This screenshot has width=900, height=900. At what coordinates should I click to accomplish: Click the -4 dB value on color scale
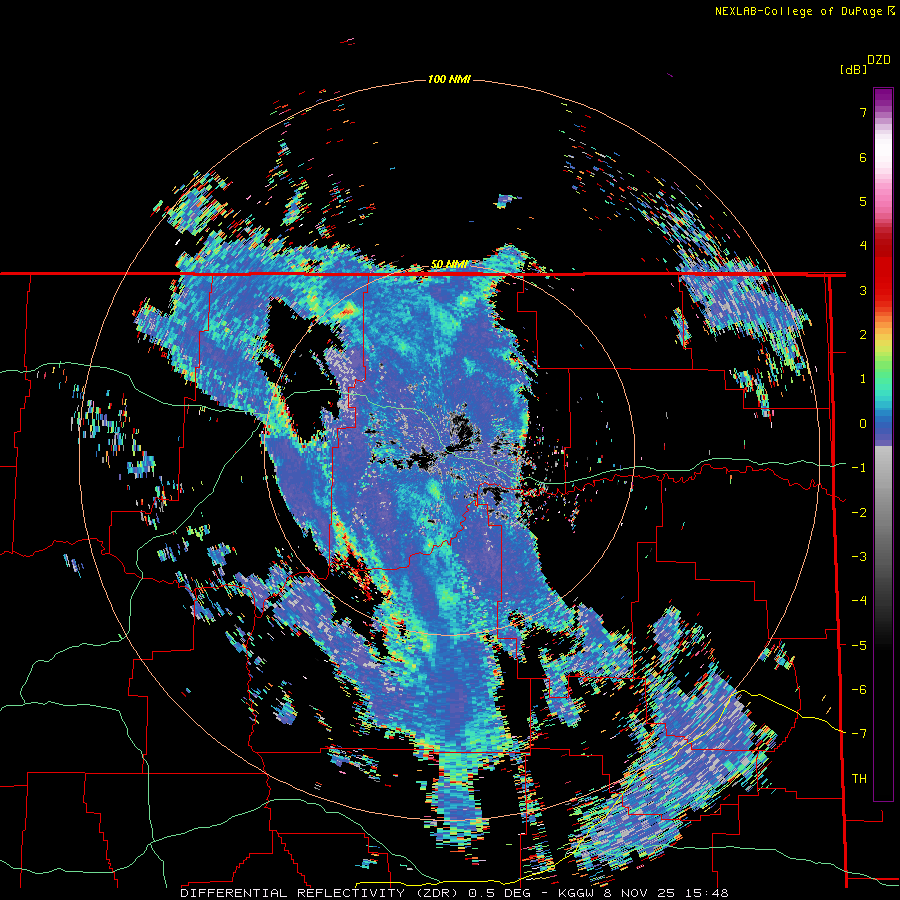(859, 601)
